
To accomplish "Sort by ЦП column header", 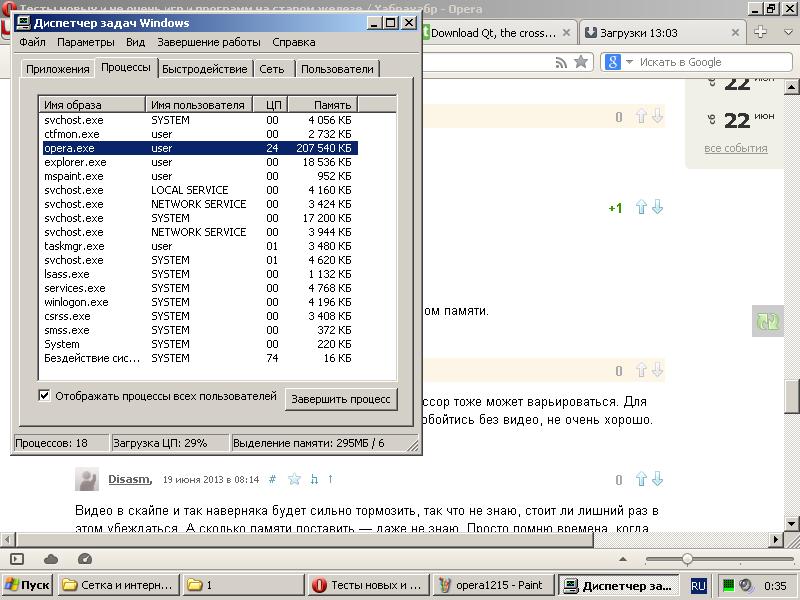I will [x=270, y=105].
